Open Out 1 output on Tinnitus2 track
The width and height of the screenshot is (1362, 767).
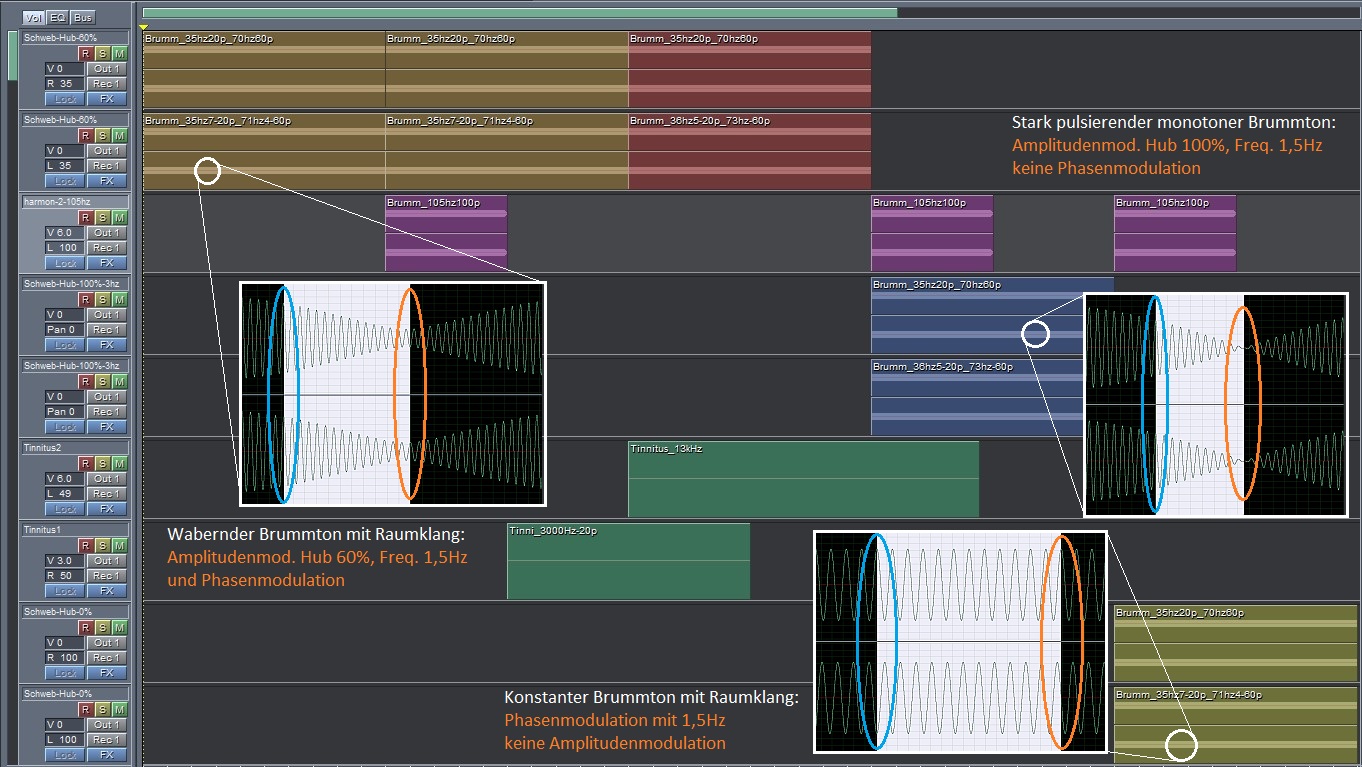coord(106,479)
